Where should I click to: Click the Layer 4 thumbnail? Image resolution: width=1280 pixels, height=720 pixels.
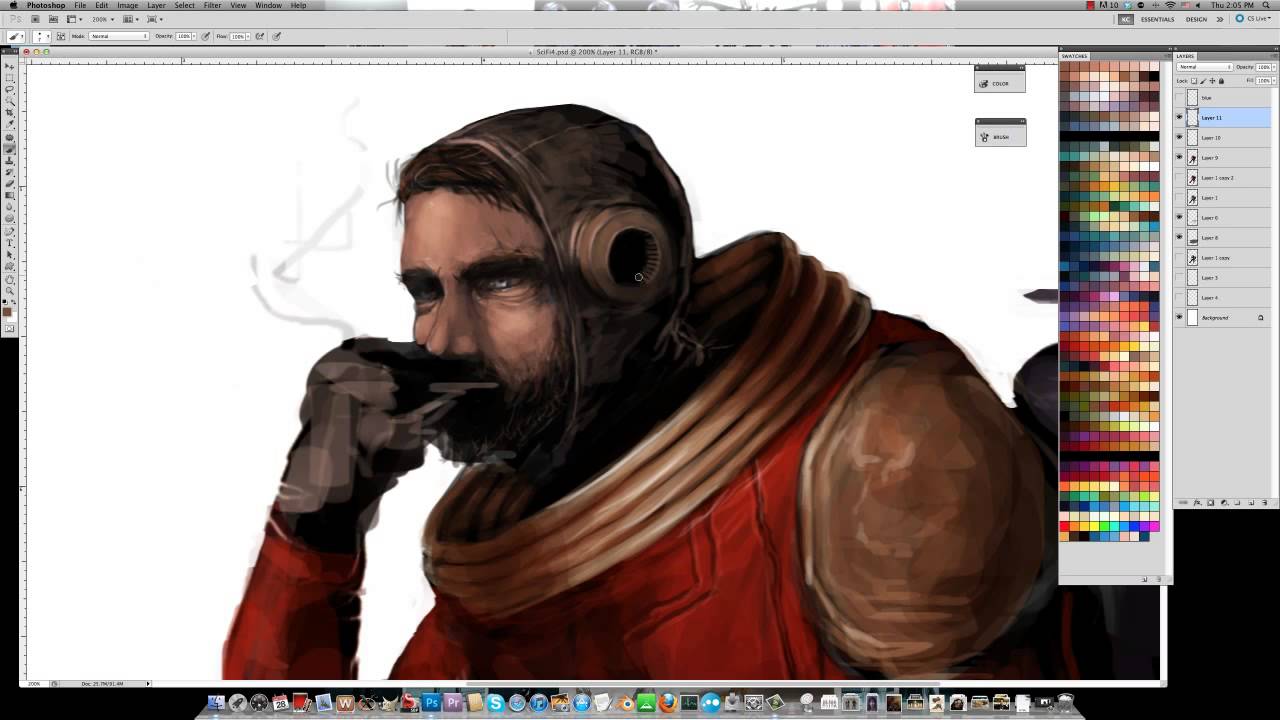(x=1192, y=297)
